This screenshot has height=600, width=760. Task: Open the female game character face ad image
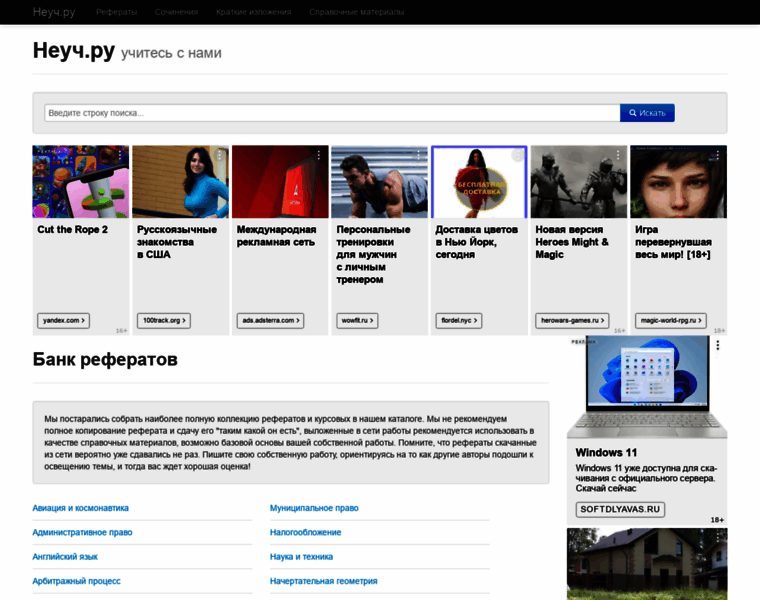(x=679, y=182)
